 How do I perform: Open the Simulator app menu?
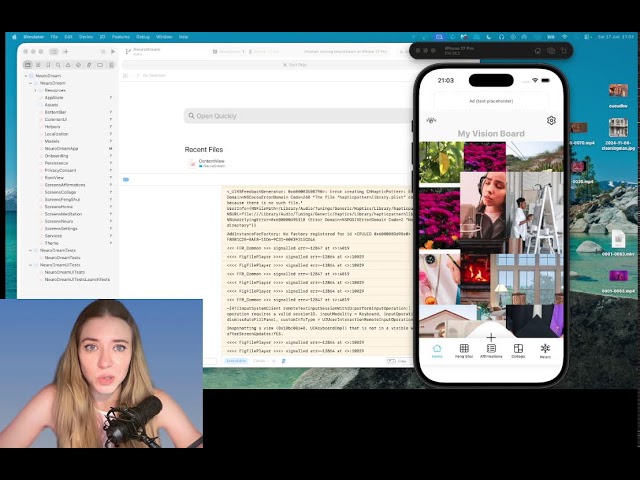(33, 37)
